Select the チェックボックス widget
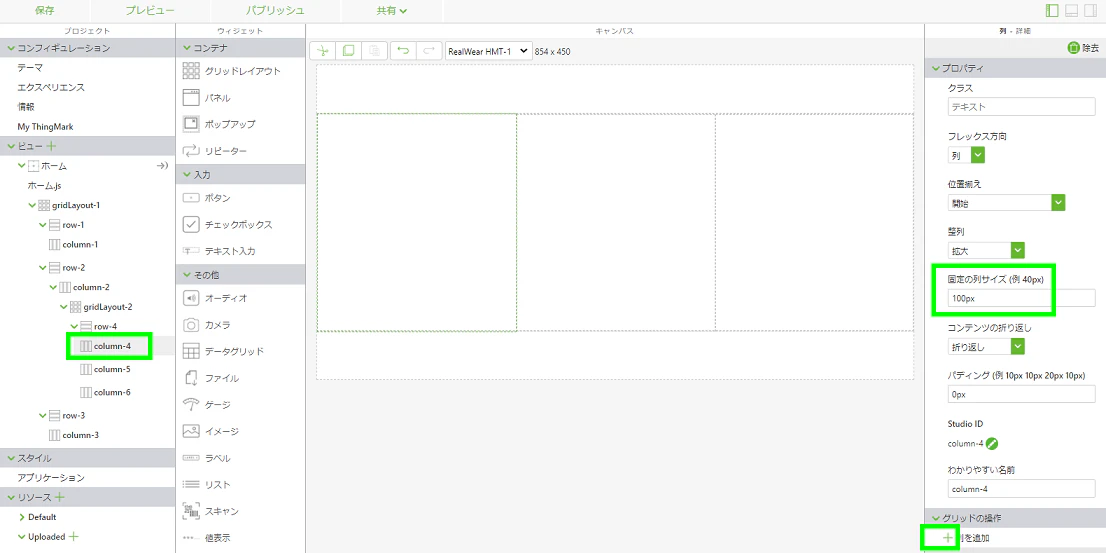The image size is (1106, 553). coord(227,225)
